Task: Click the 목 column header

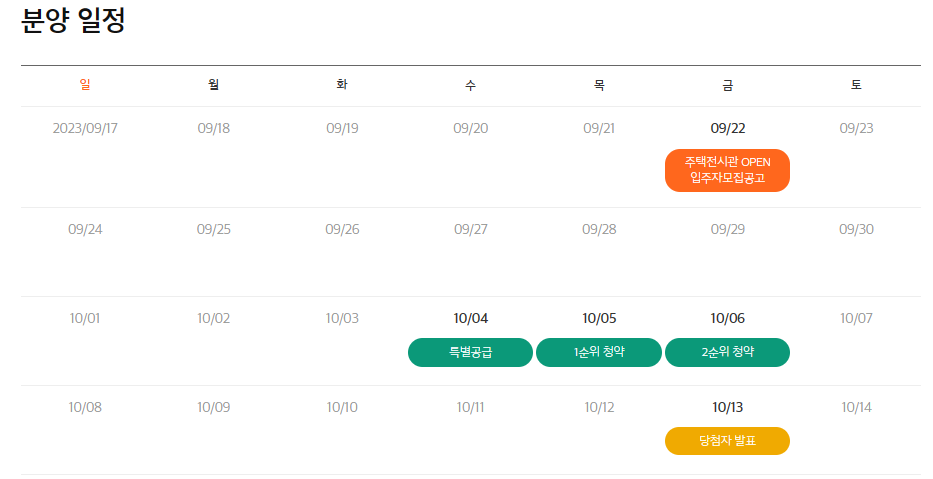Action: [599, 84]
